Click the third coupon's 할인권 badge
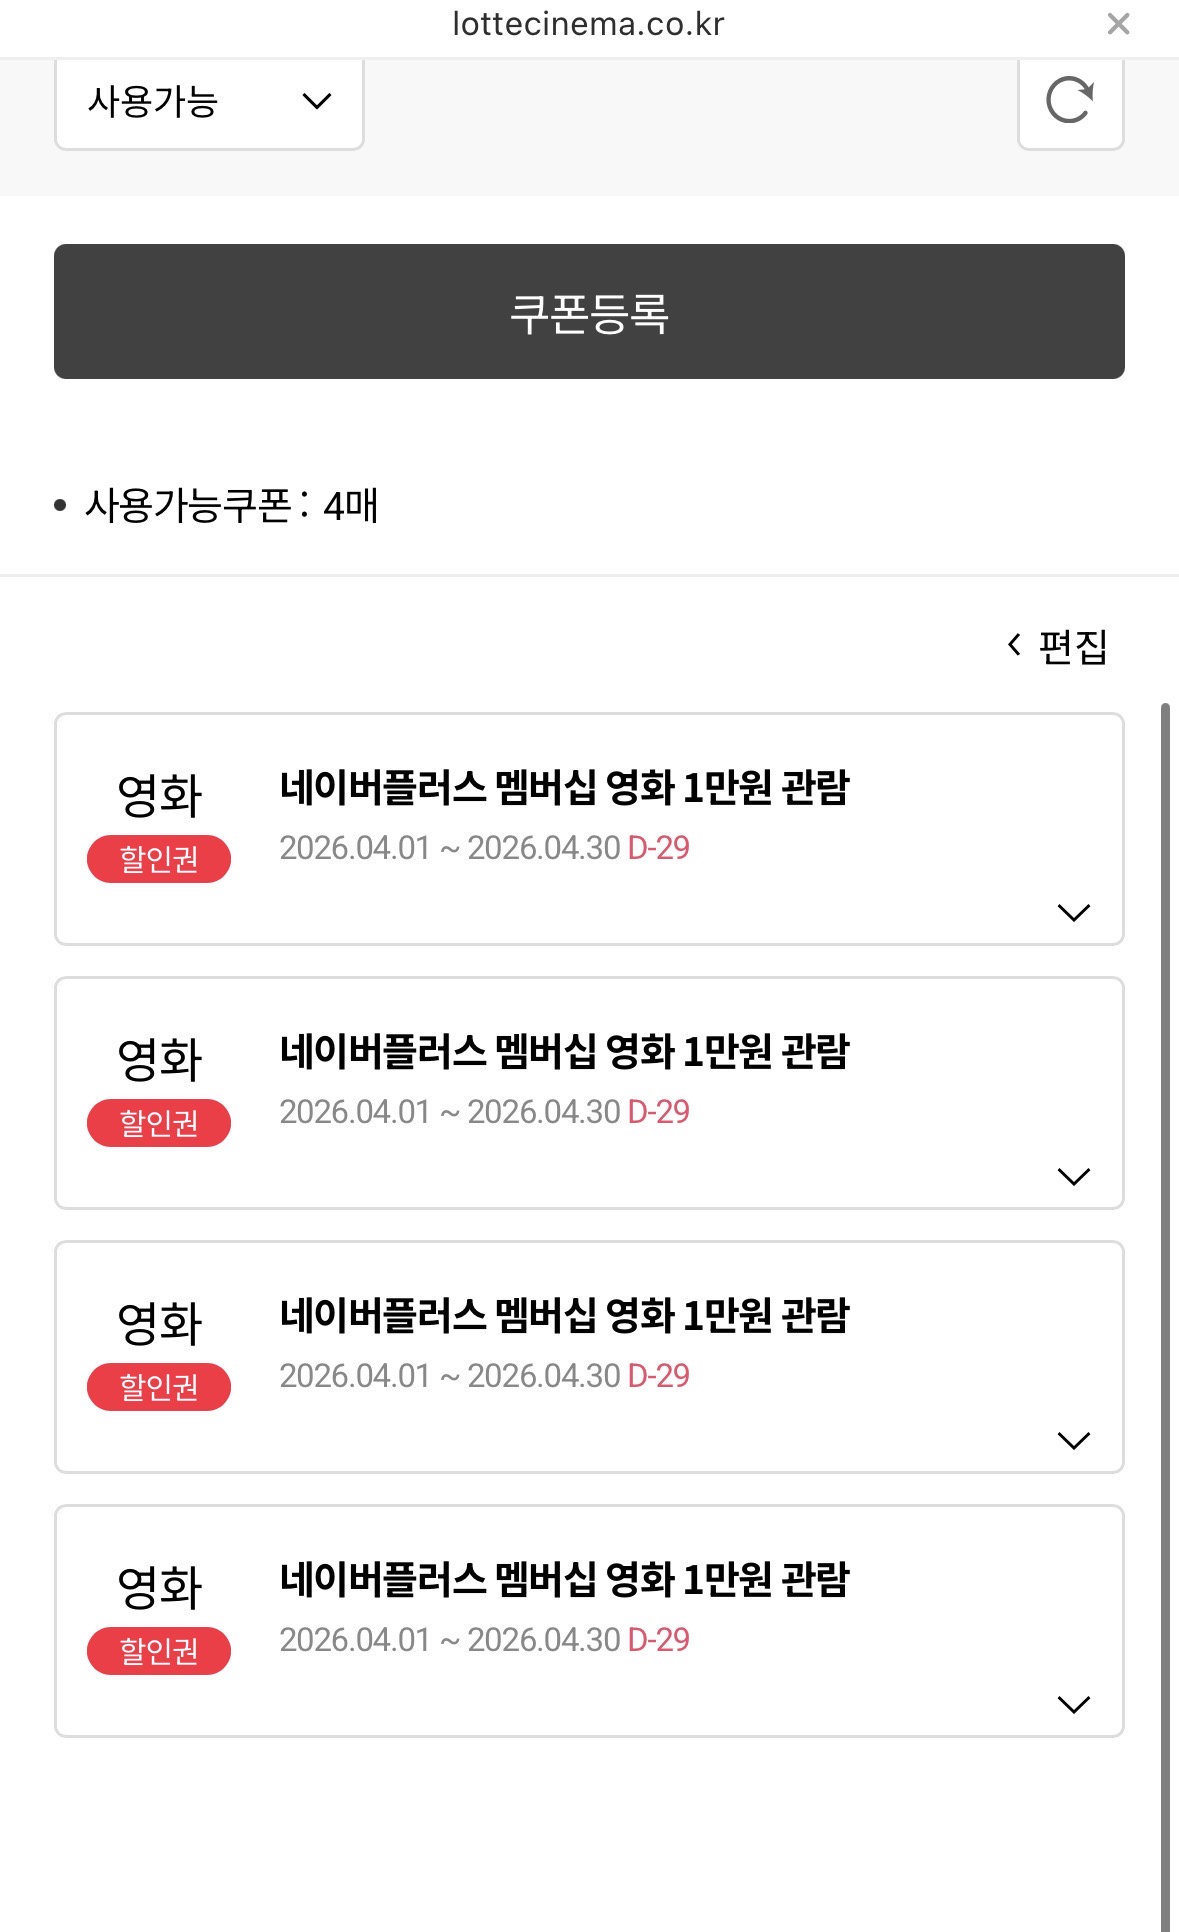This screenshot has width=1179, height=1932. click(159, 1387)
